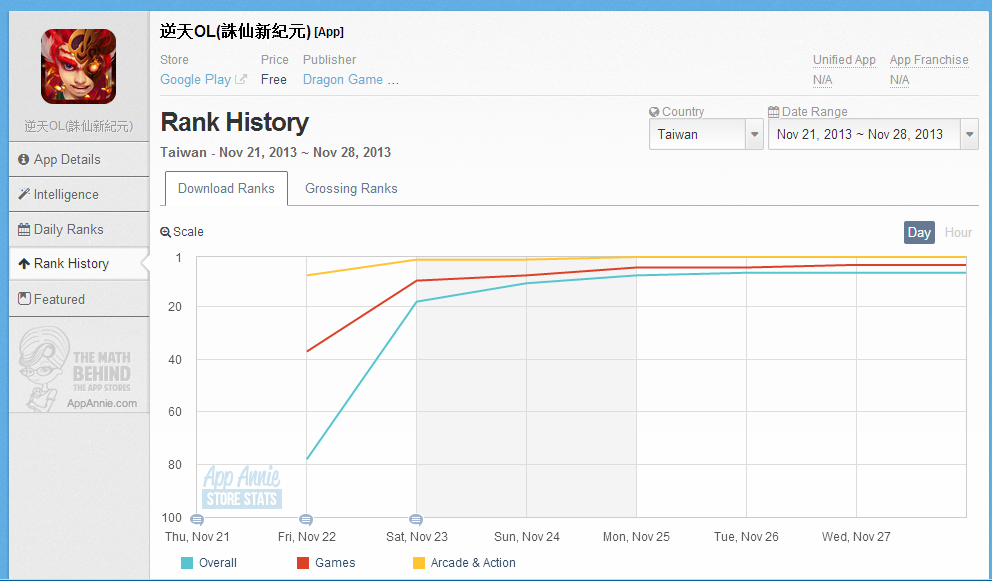The image size is (992, 581).
Task: Toggle the Games series in legend
Action: [326, 563]
